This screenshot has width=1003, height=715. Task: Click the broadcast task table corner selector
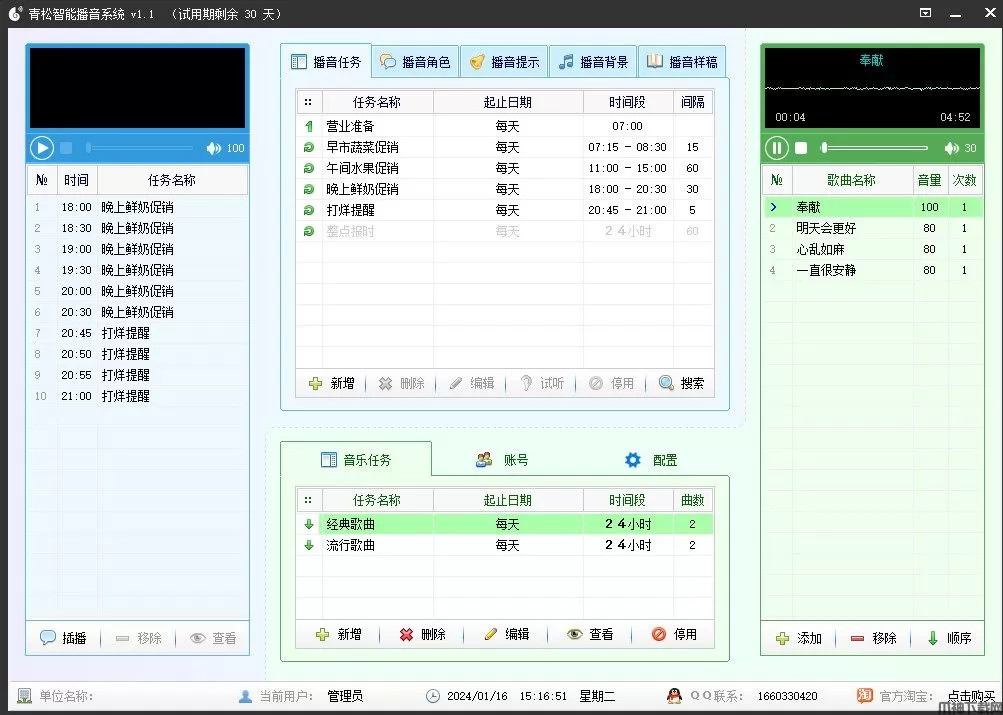pos(308,102)
